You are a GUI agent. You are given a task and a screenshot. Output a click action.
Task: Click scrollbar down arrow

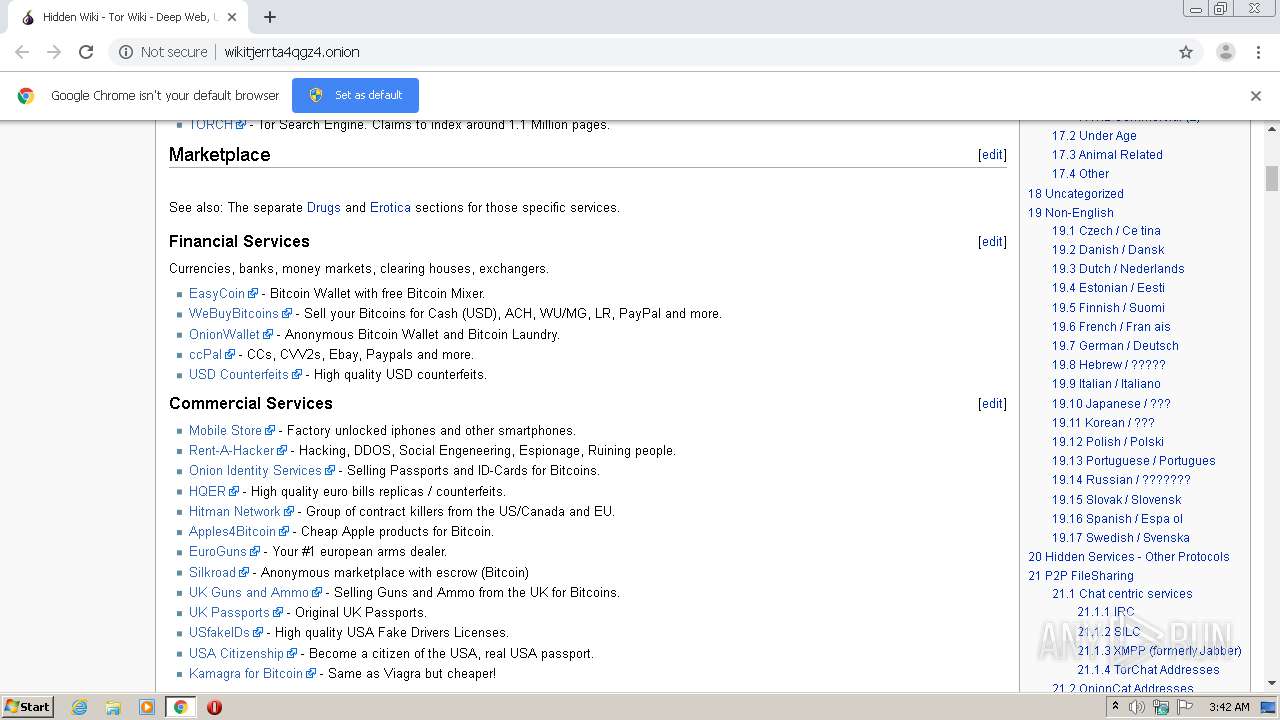click(x=1271, y=684)
